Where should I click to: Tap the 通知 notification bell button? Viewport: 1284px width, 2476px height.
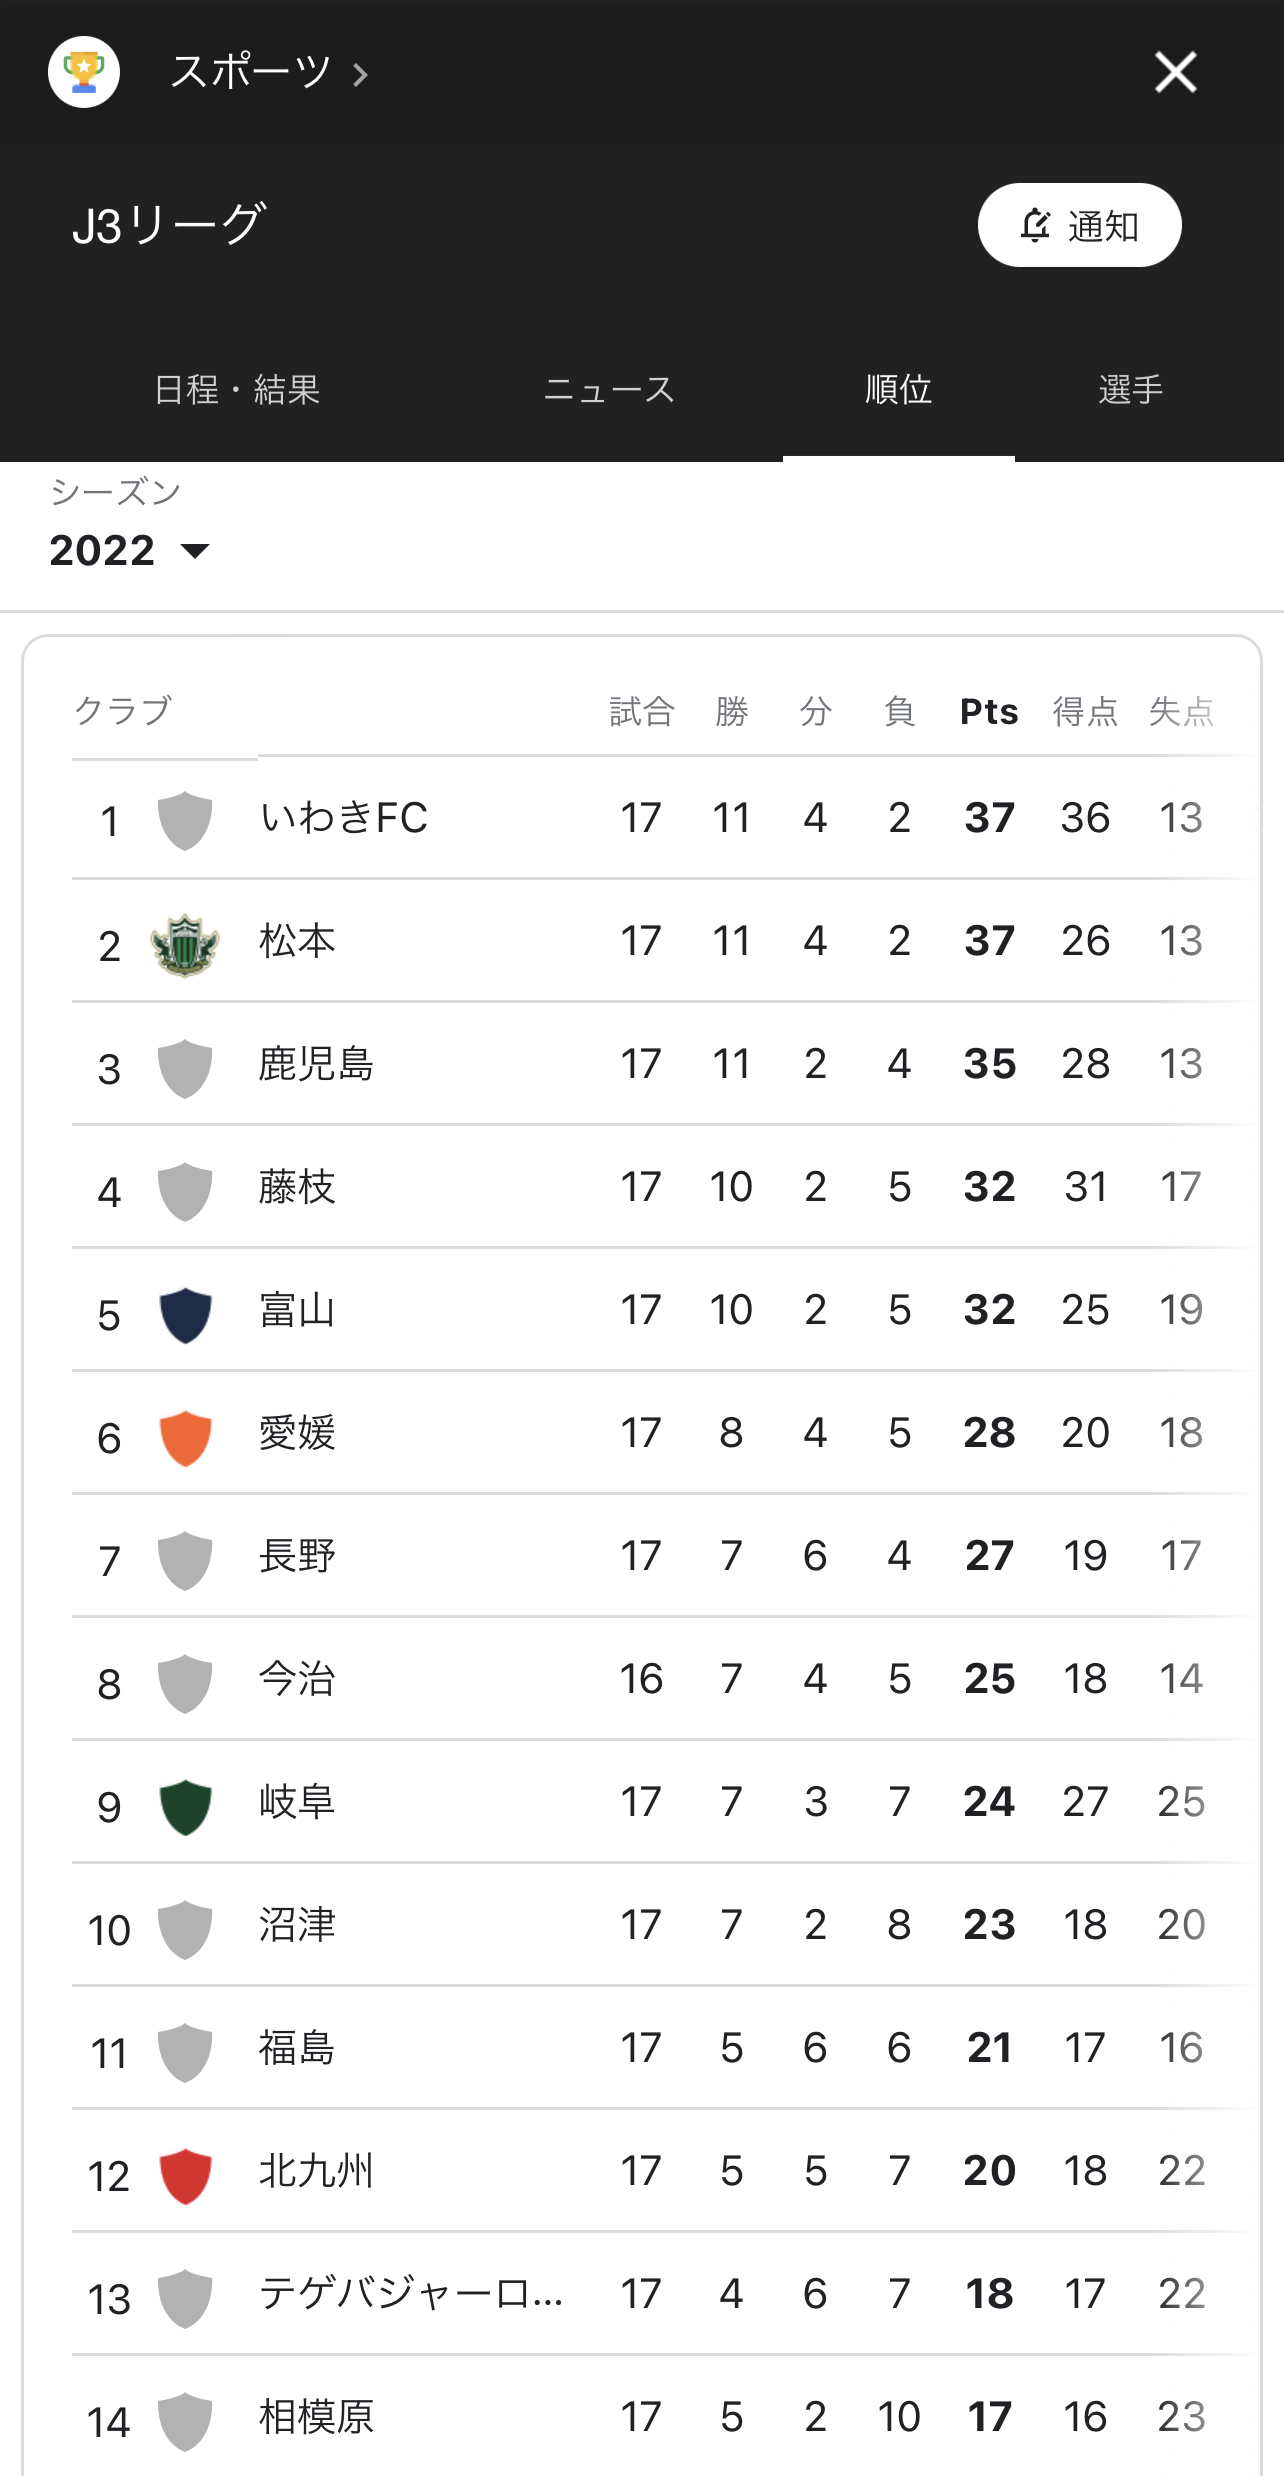click(1079, 225)
